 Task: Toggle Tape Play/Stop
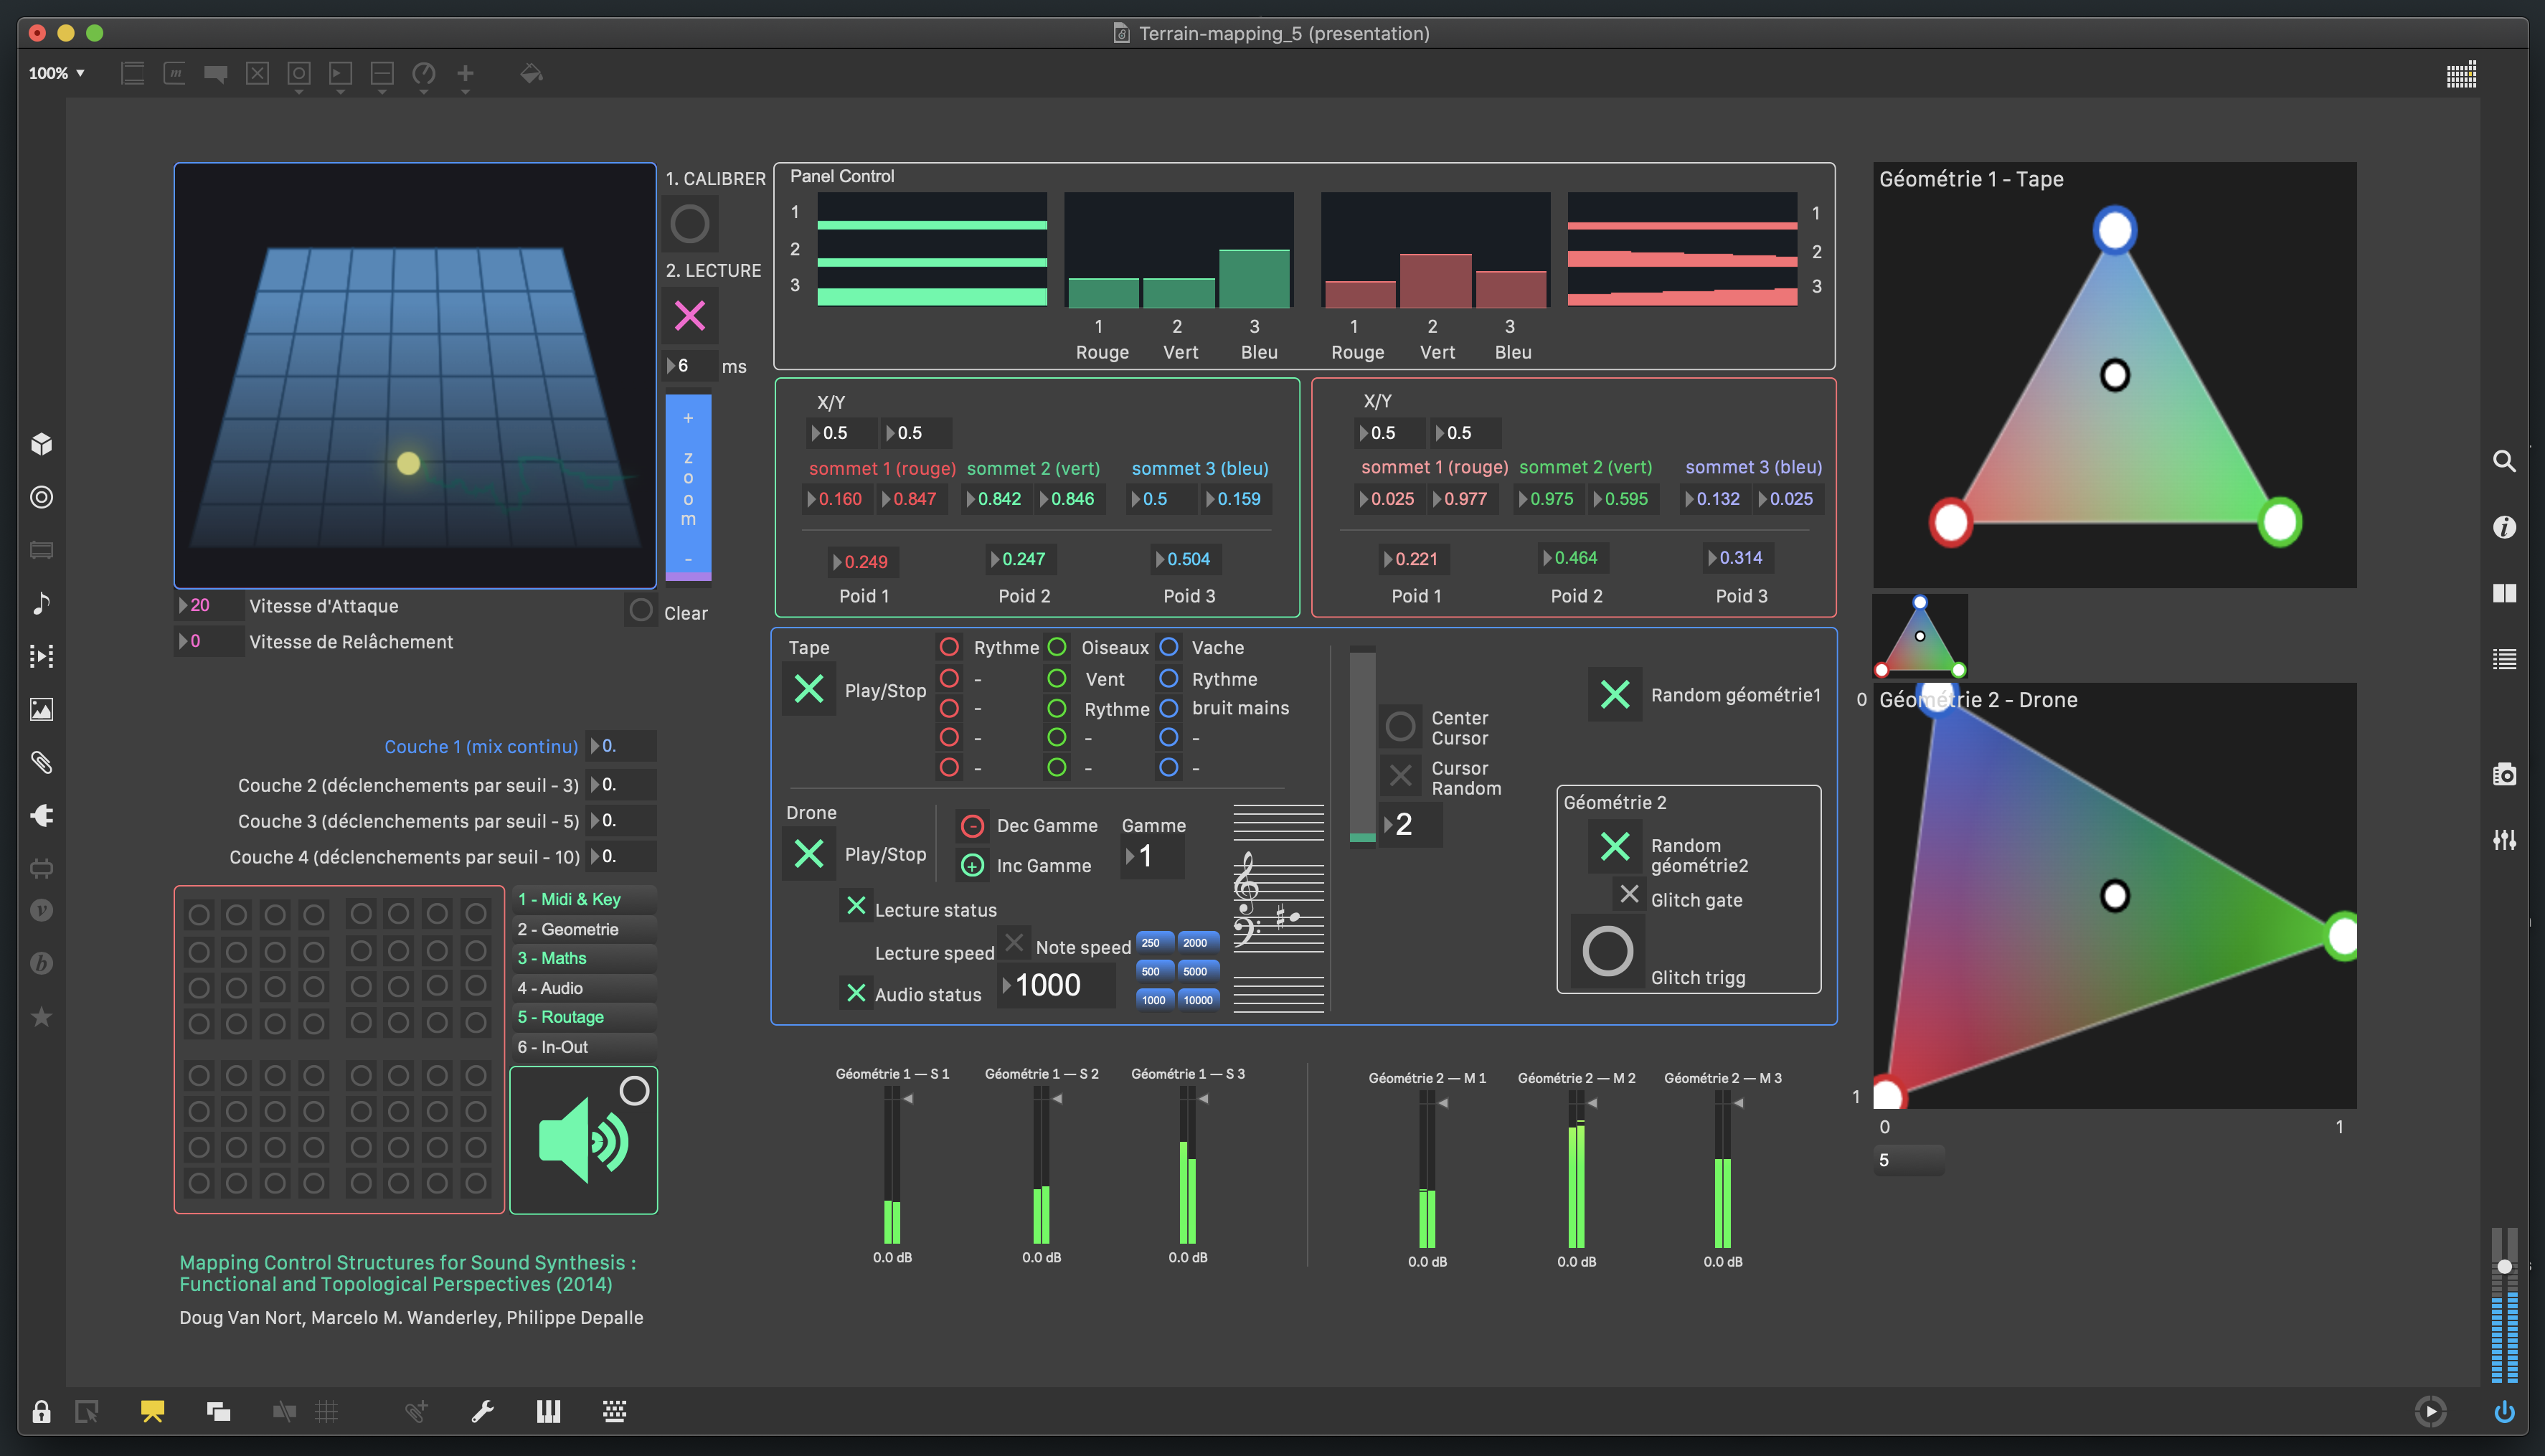808,688
